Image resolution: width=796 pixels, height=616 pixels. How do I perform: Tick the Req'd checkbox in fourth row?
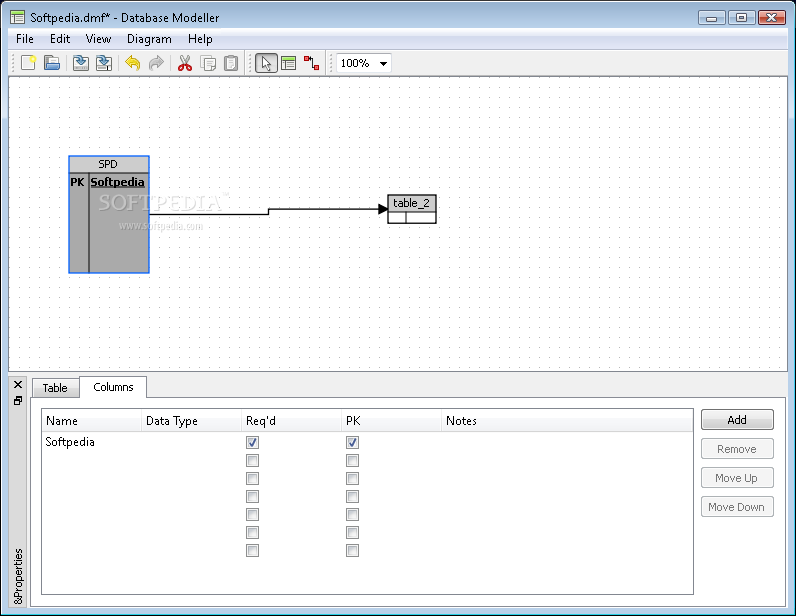click(252, 497)
